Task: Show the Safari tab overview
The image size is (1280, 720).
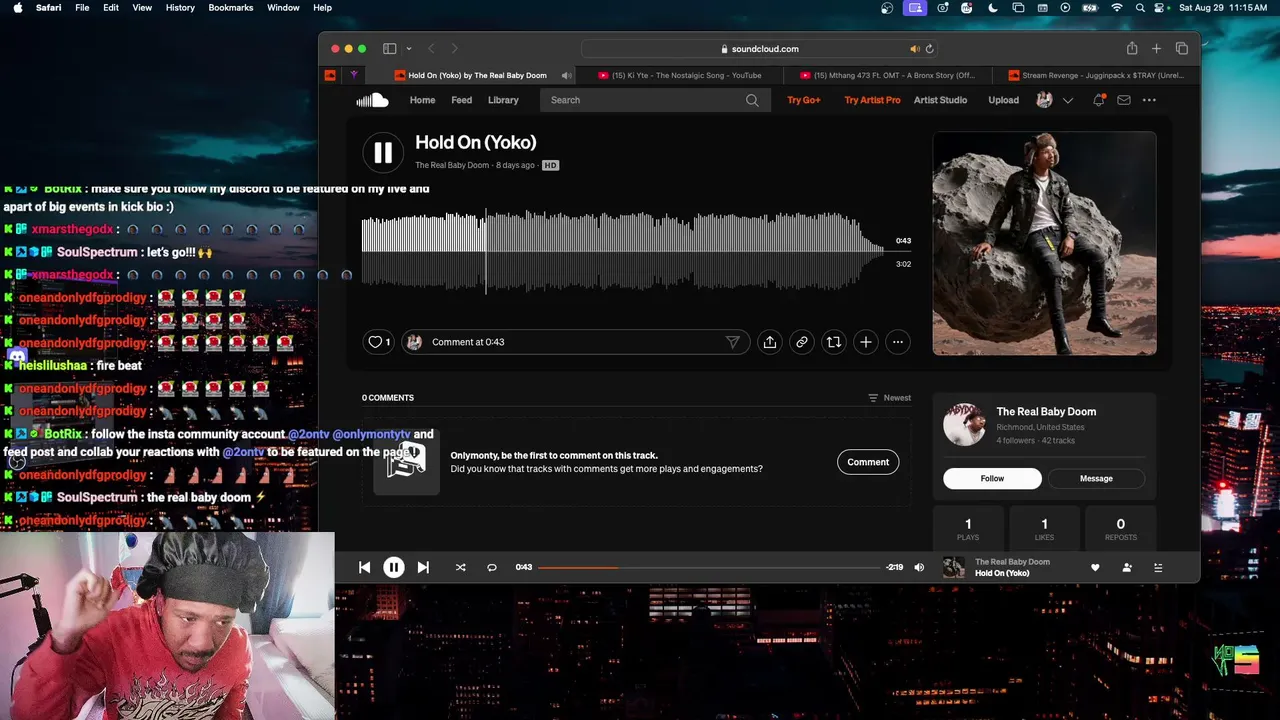Action: tap(1181, 49)
